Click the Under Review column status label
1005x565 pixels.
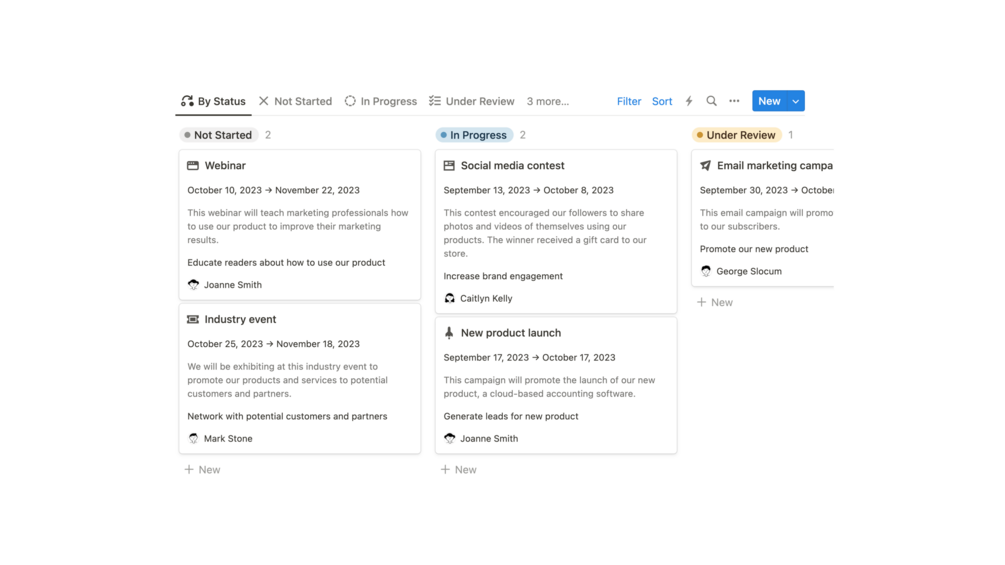pos(737,135)
